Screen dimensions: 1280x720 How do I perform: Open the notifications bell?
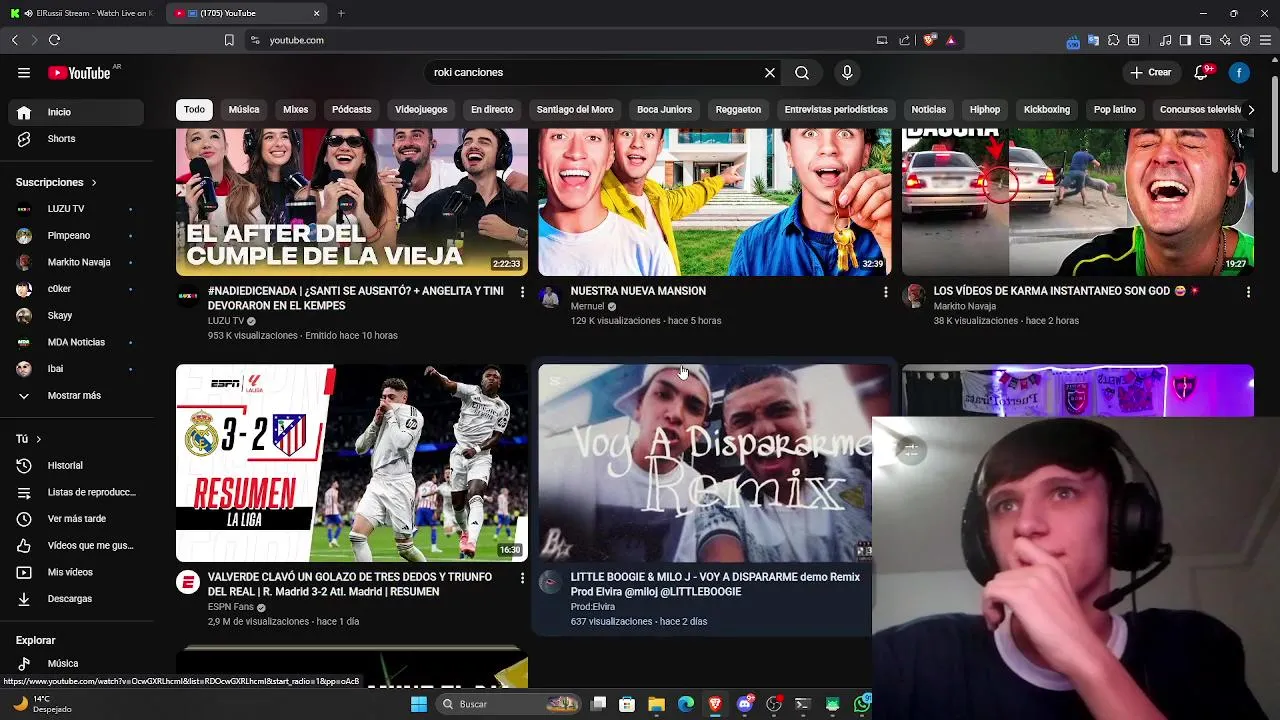(1202, 72)
